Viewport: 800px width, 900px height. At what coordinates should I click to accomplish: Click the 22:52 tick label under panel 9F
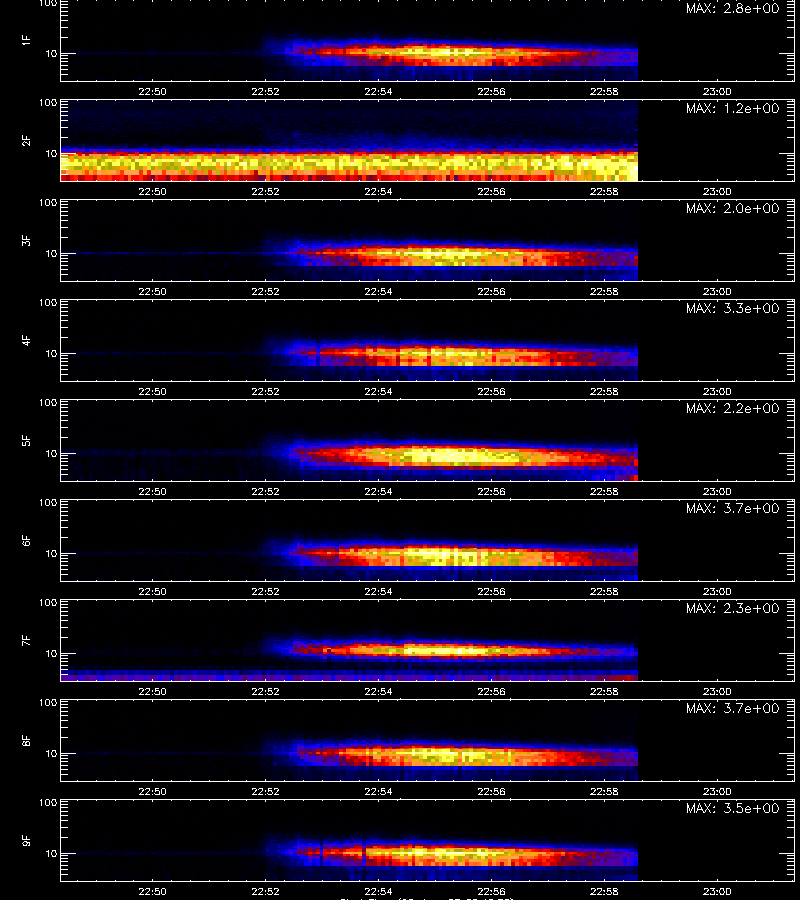pos(265,891)
